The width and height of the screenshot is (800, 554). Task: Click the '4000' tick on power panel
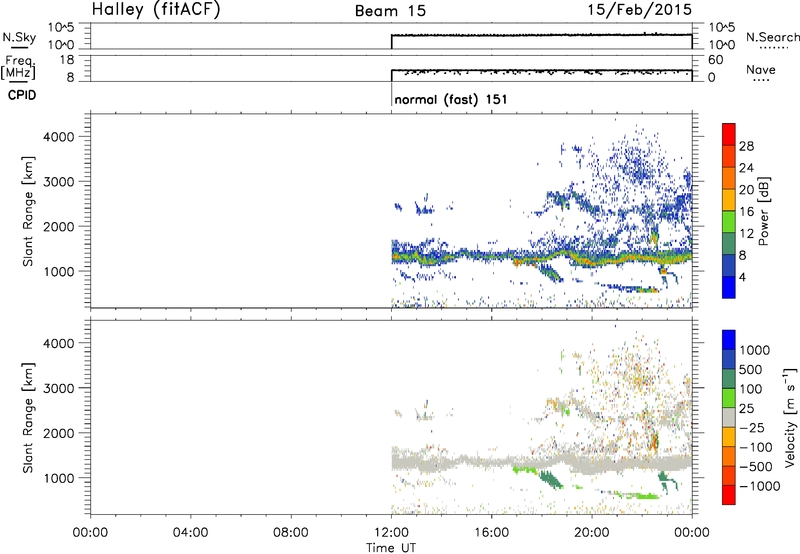59,137
